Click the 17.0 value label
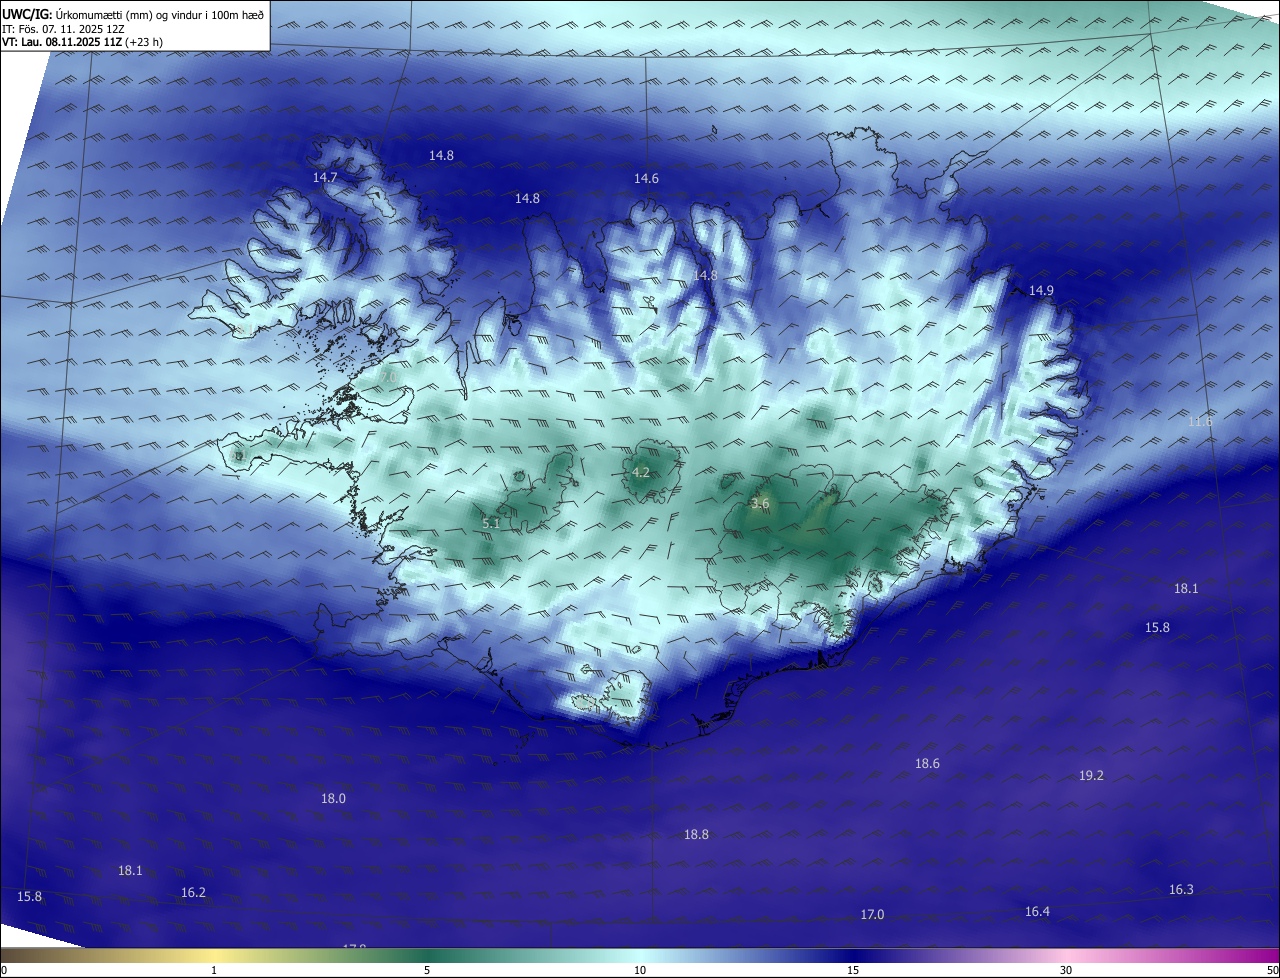Image resolution: width=1280 pixels, height=978 pixels. (x=872, y=914)
